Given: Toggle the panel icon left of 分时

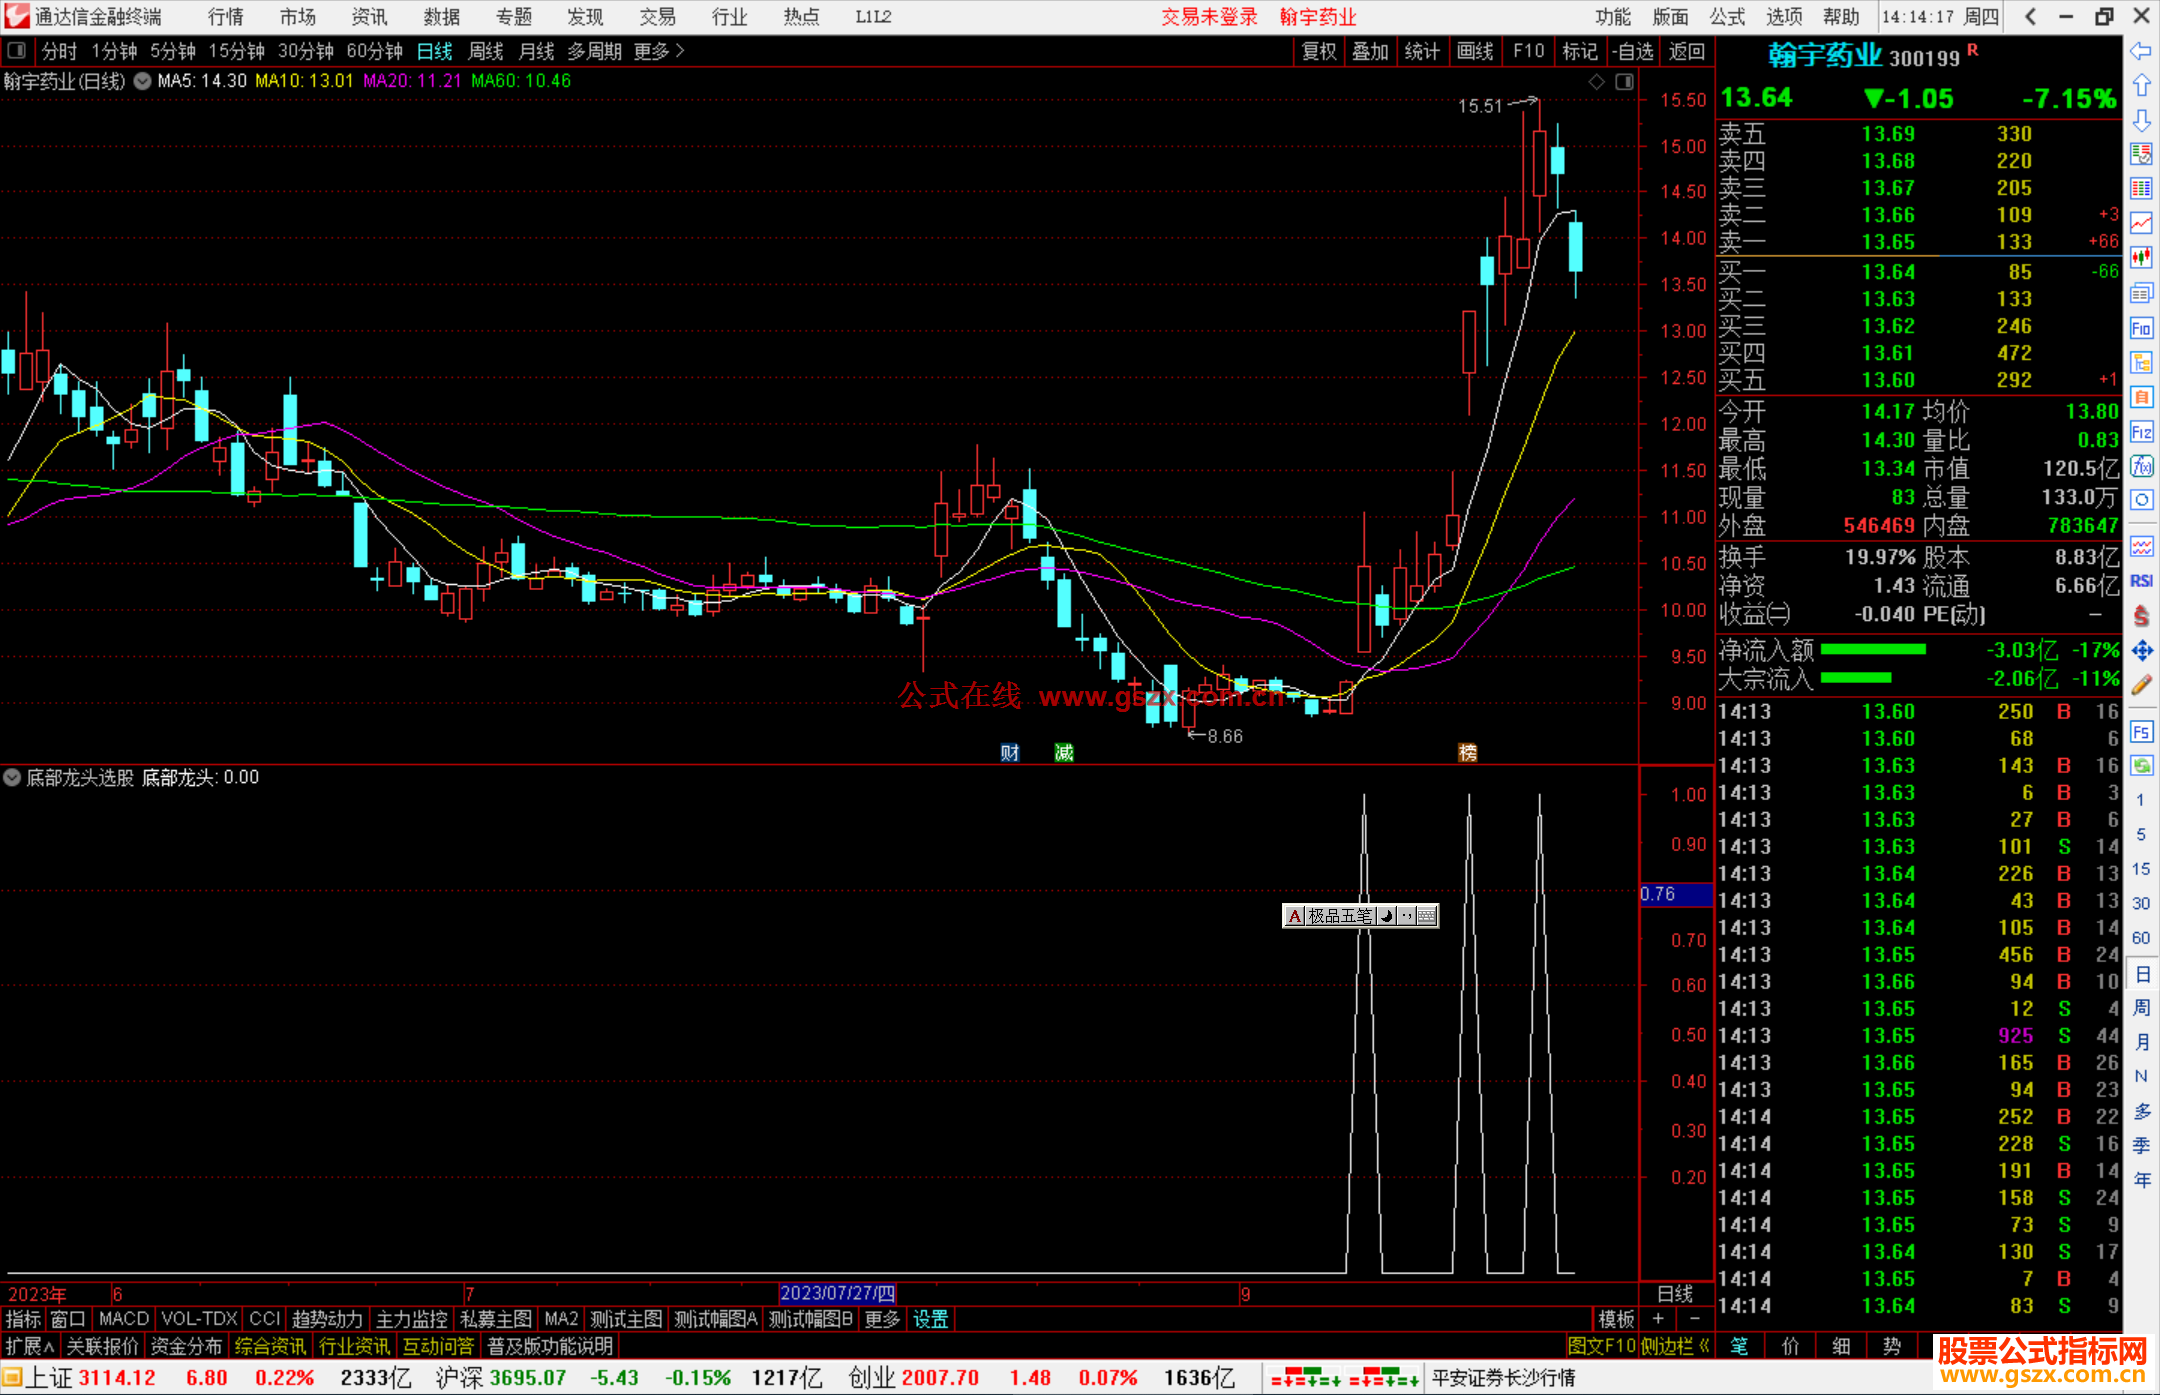Looking at the screenshot, I should pos(17,51).
